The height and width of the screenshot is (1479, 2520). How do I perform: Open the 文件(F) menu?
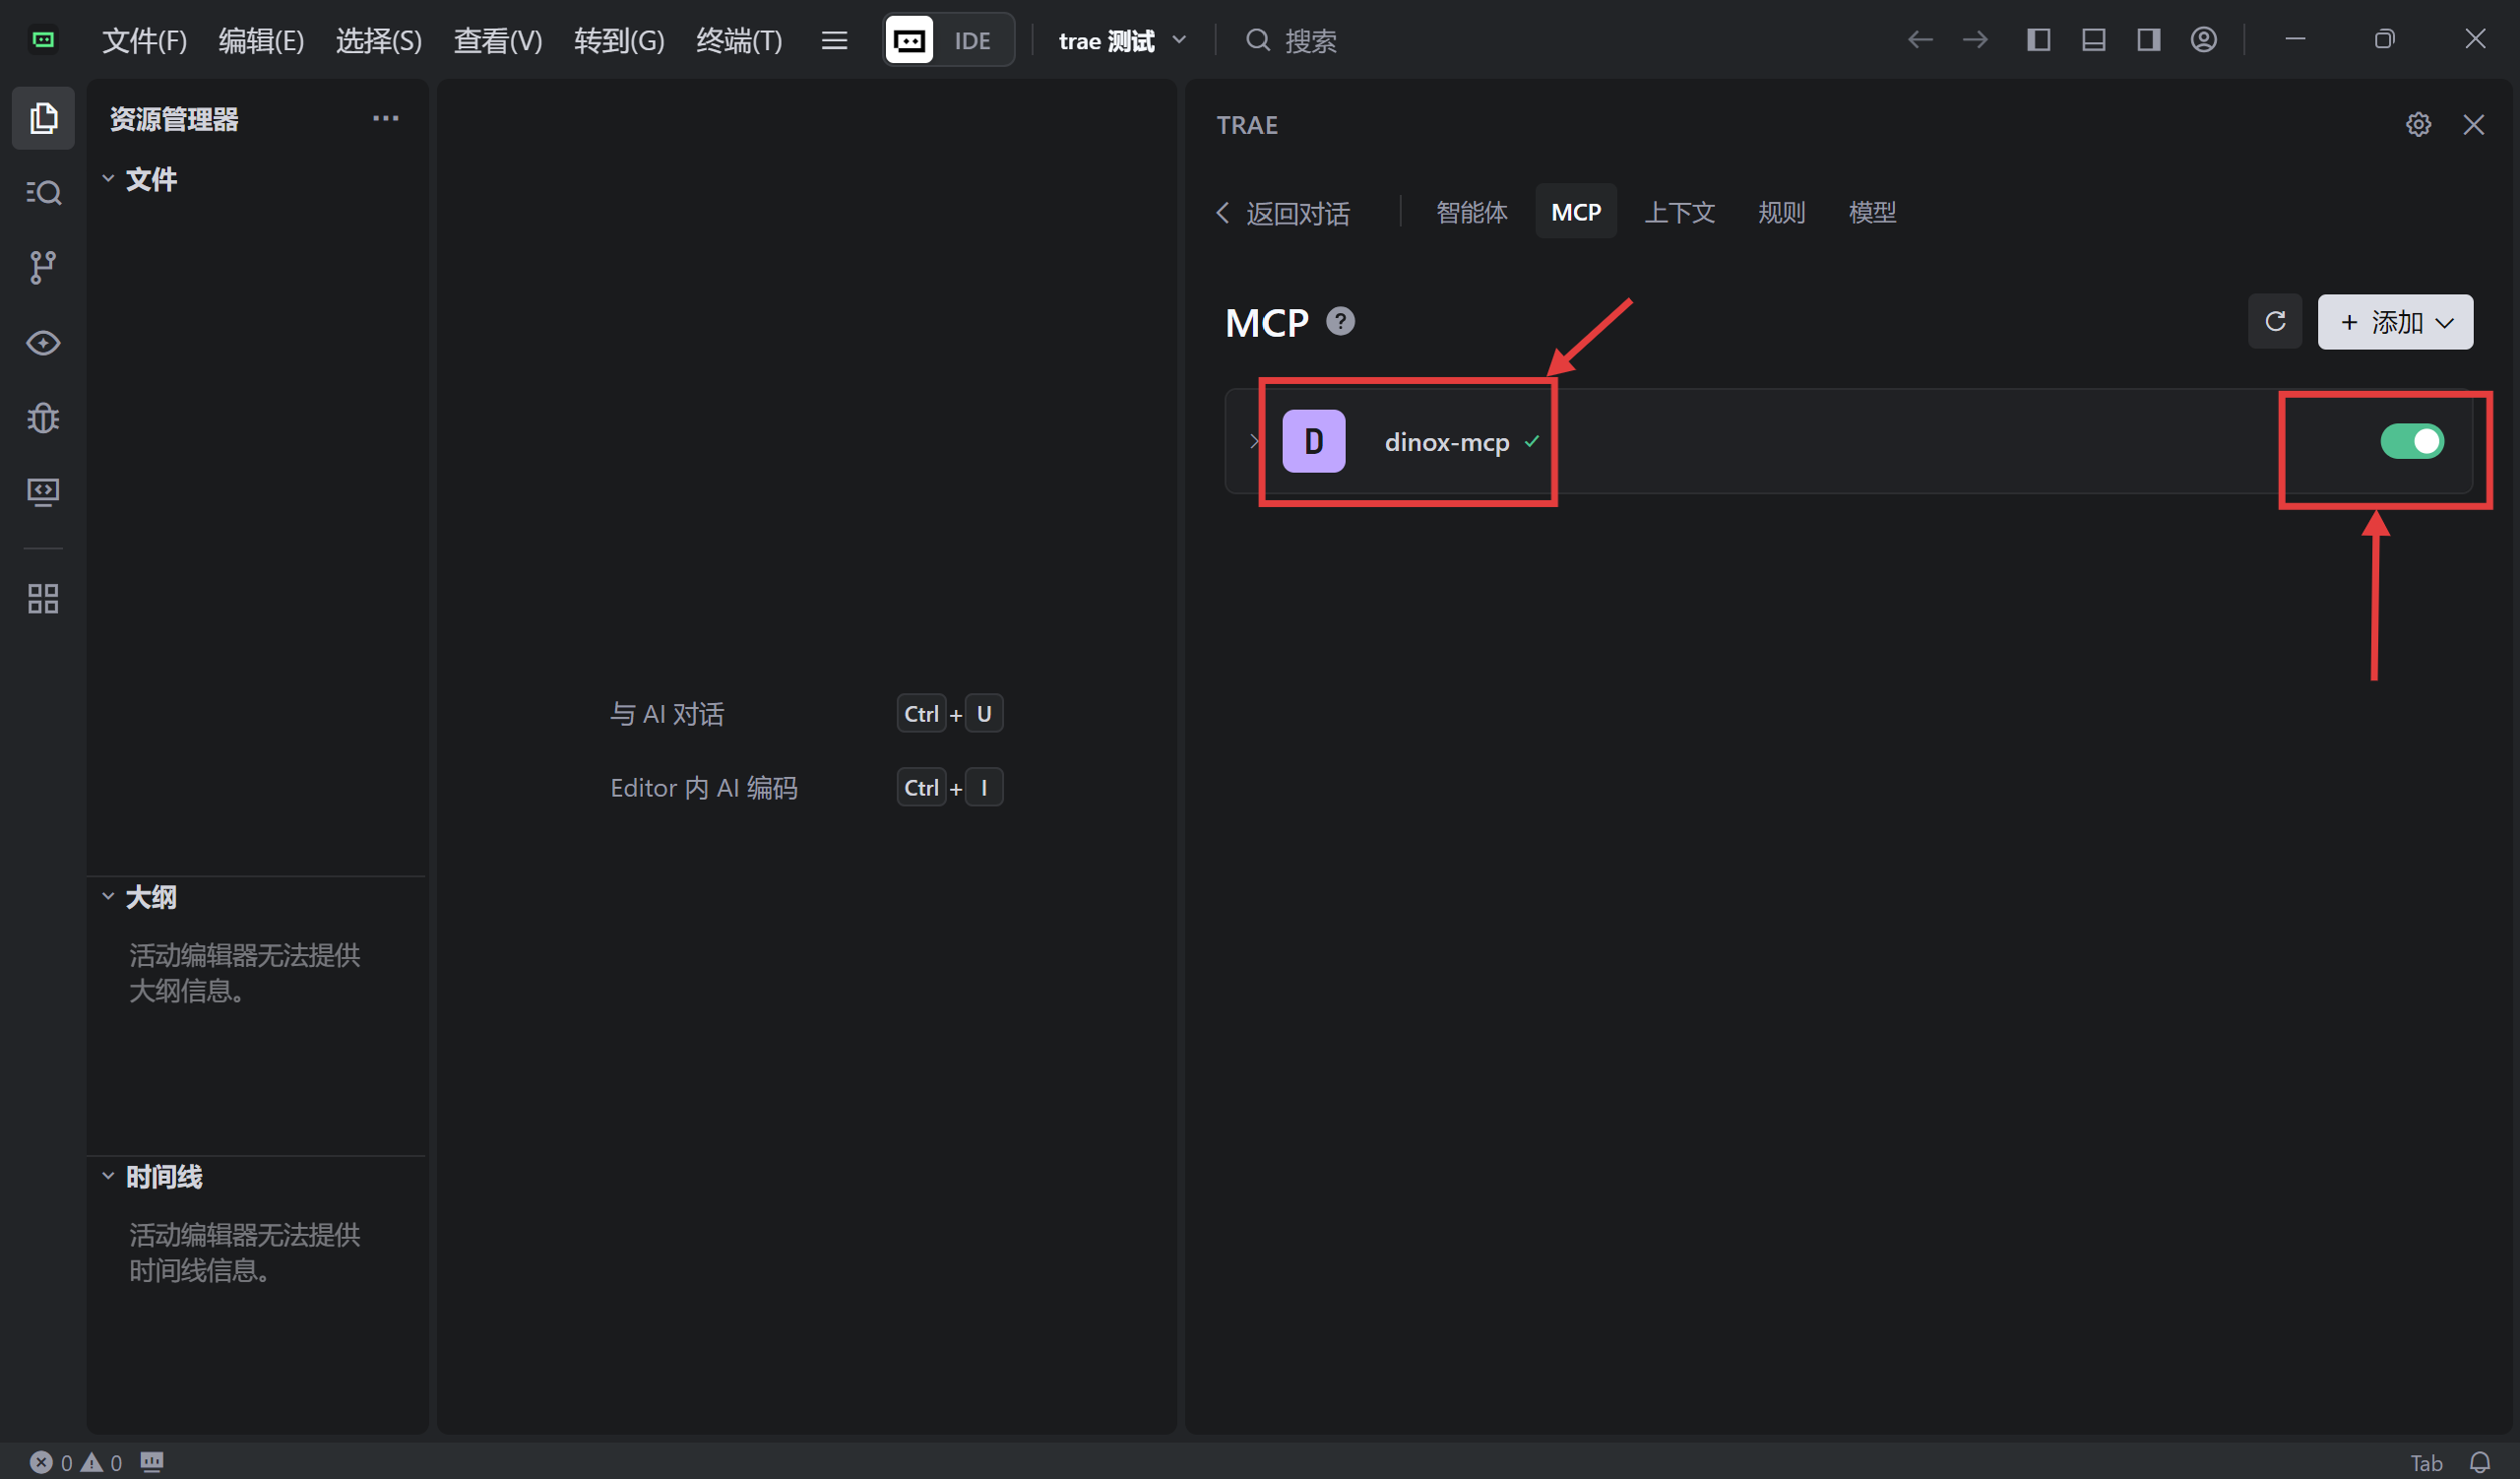(x=145, y=40)
